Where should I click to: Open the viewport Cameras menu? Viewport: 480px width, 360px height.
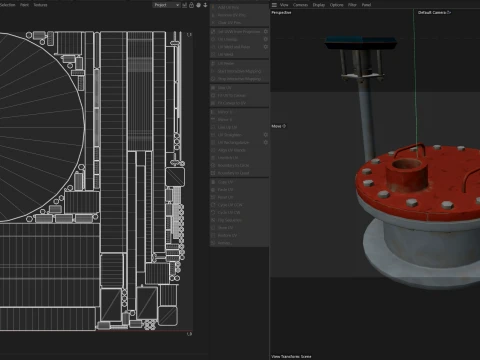(x=300, y=5)
